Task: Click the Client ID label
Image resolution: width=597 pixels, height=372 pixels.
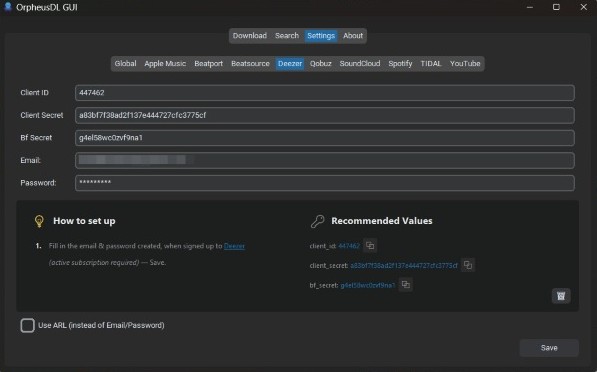Action: 35,93
